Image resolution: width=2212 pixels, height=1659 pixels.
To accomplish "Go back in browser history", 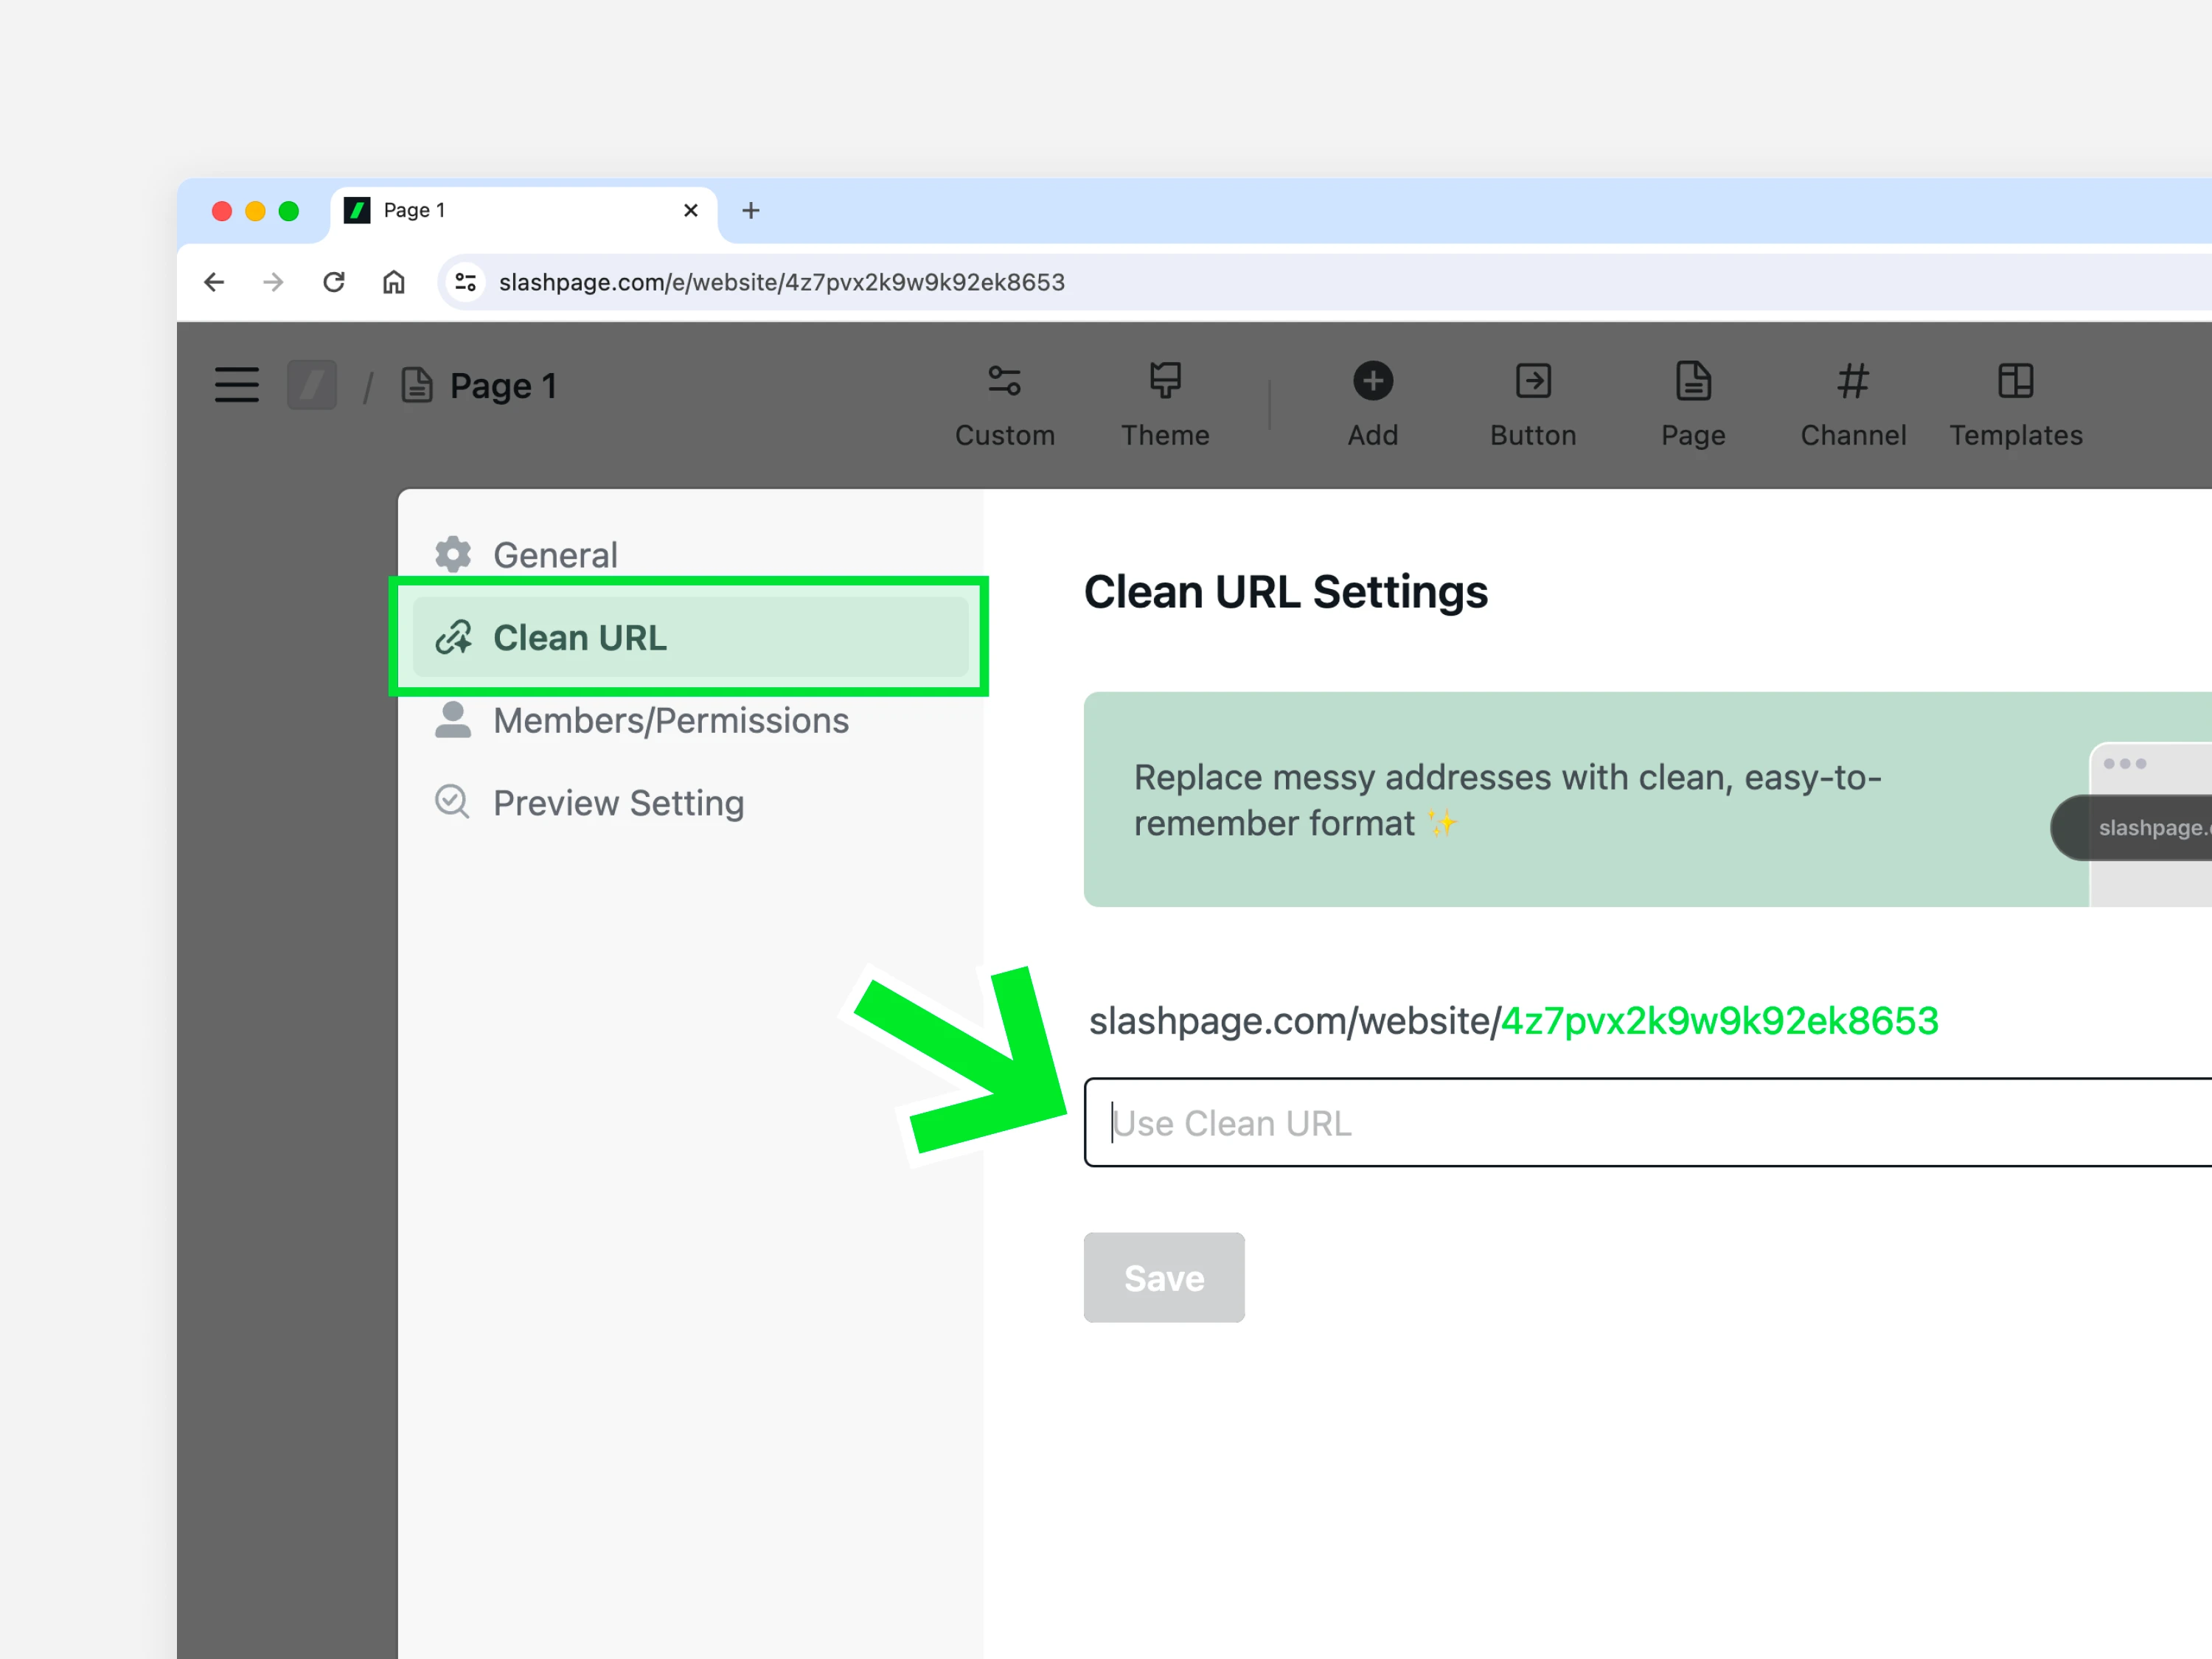I will click(214, 282).
